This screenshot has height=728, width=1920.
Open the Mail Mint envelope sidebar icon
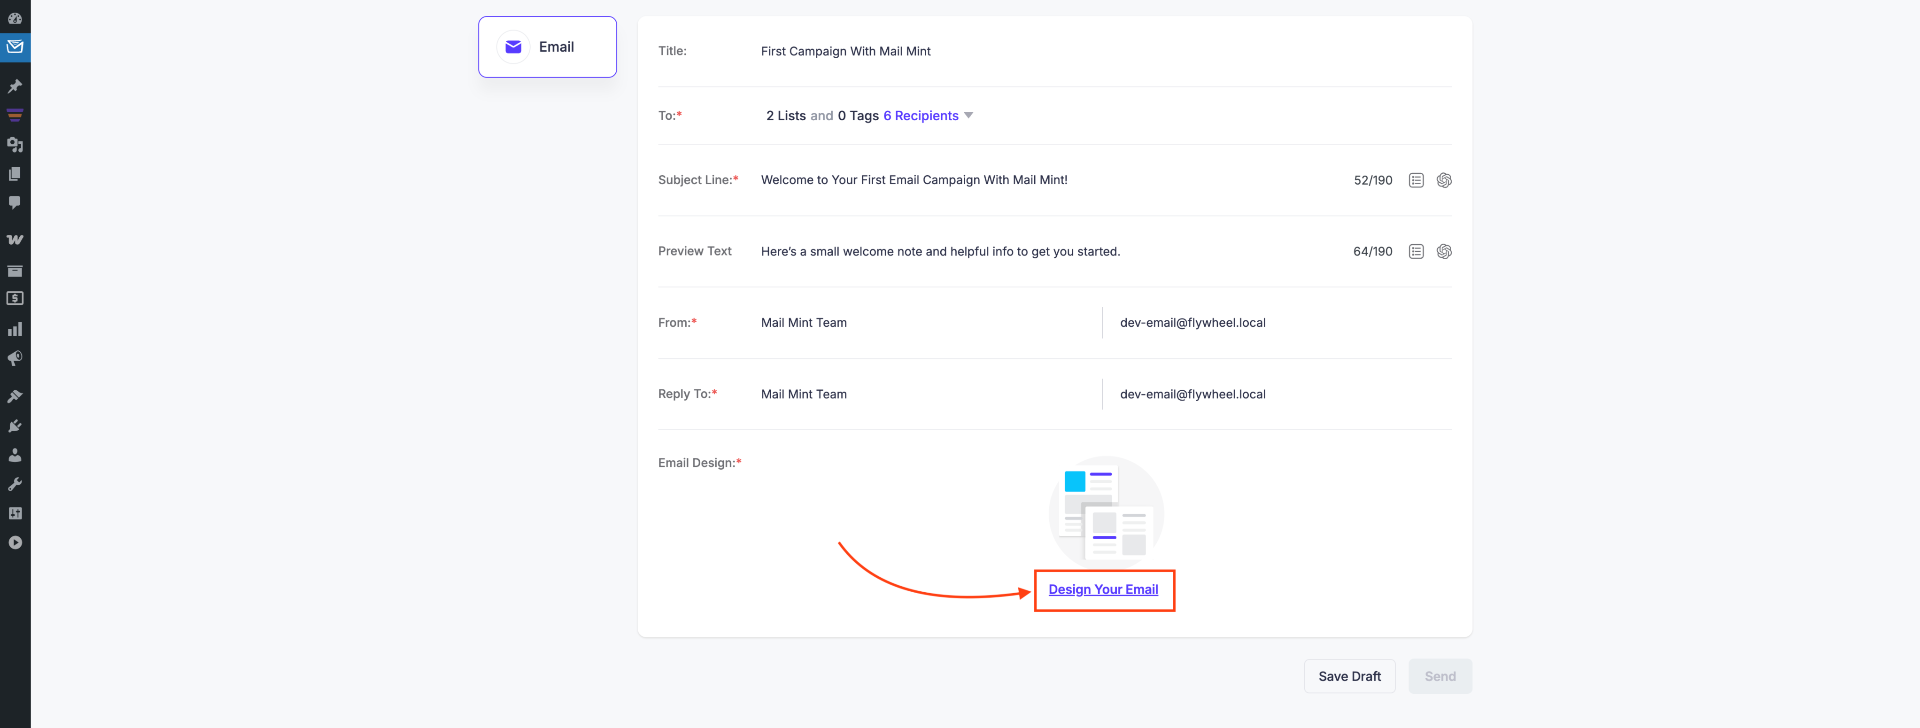point(15,47)
